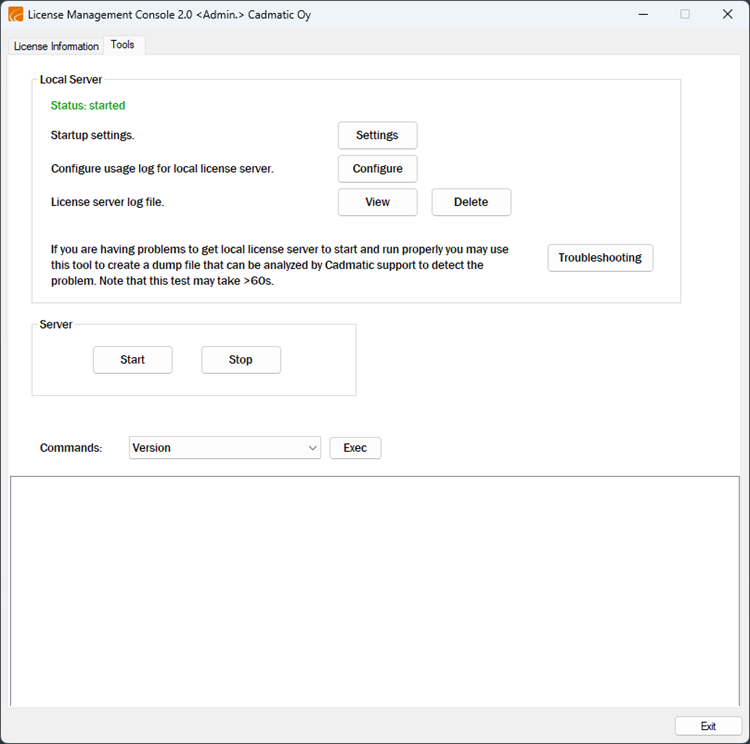750x744 pixels.
Task: Run the Troubleshooting dump tool
Action: pyautogui.click(x=600, y=258)
